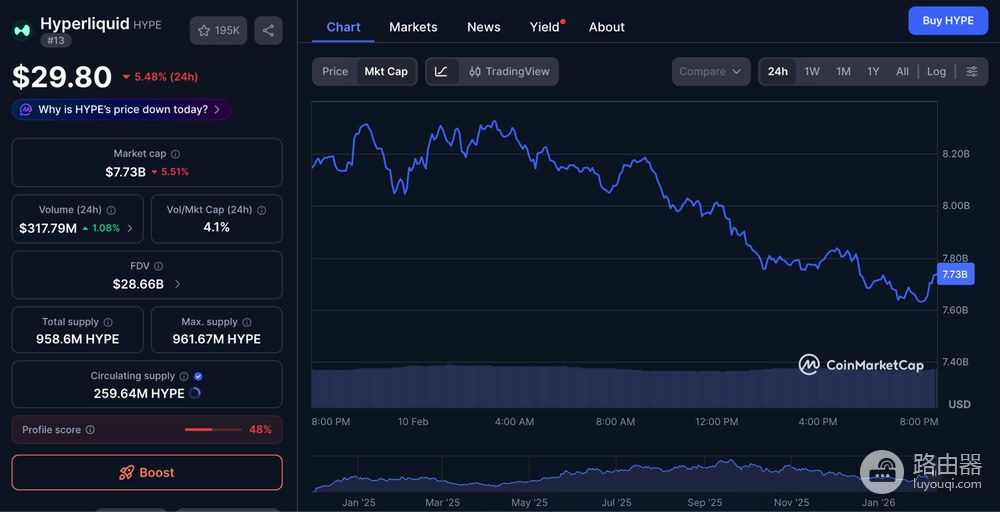Set chart range to 1M
The width and height of the screenshot is (1000, 512).
tap(843, 71)
